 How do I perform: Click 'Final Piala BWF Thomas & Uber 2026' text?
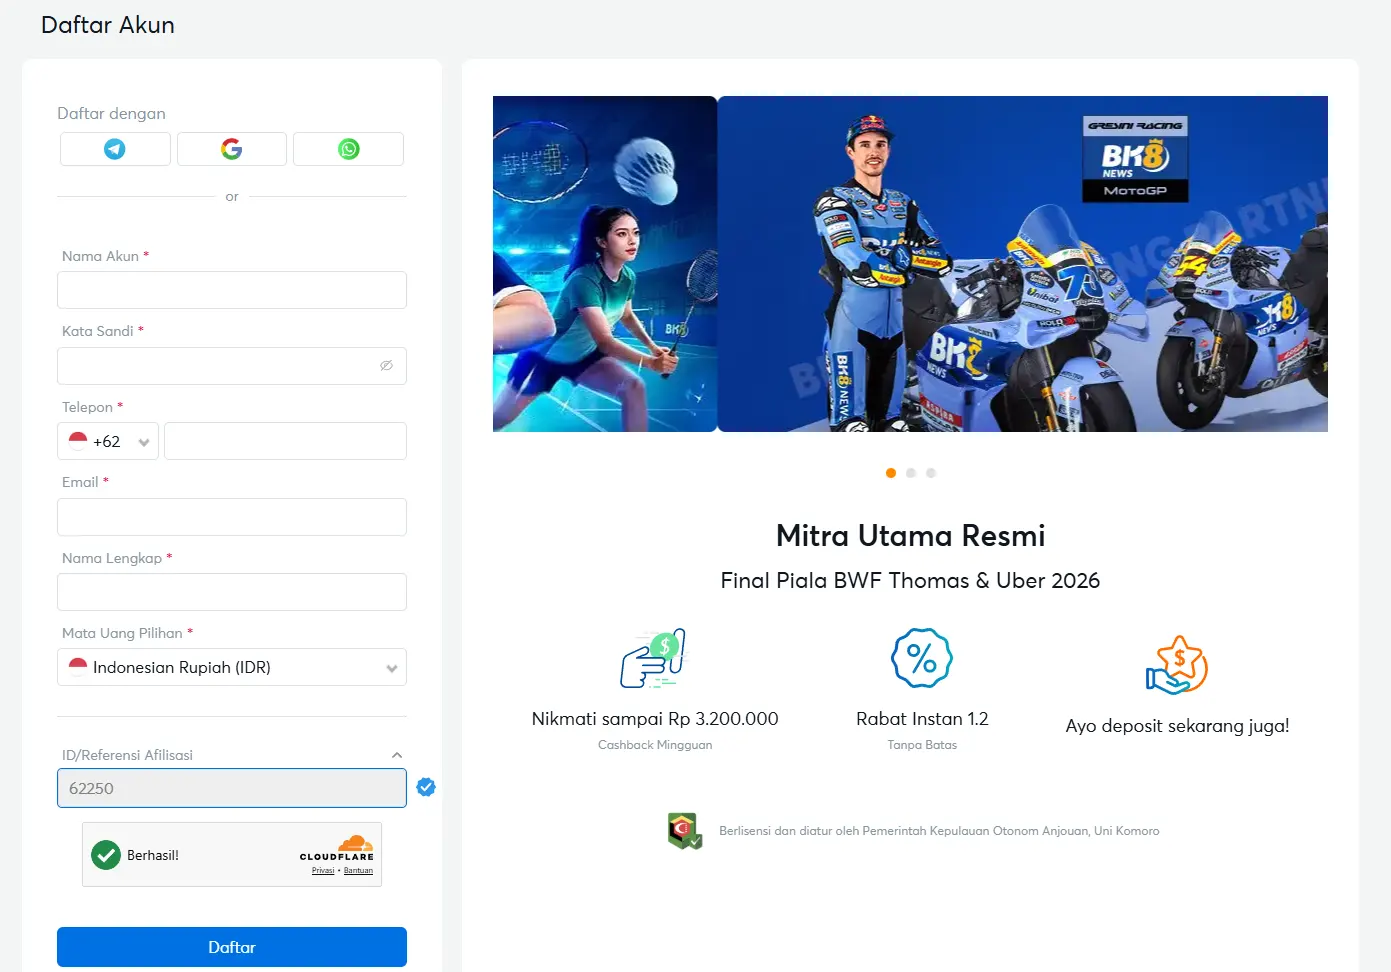911,581
